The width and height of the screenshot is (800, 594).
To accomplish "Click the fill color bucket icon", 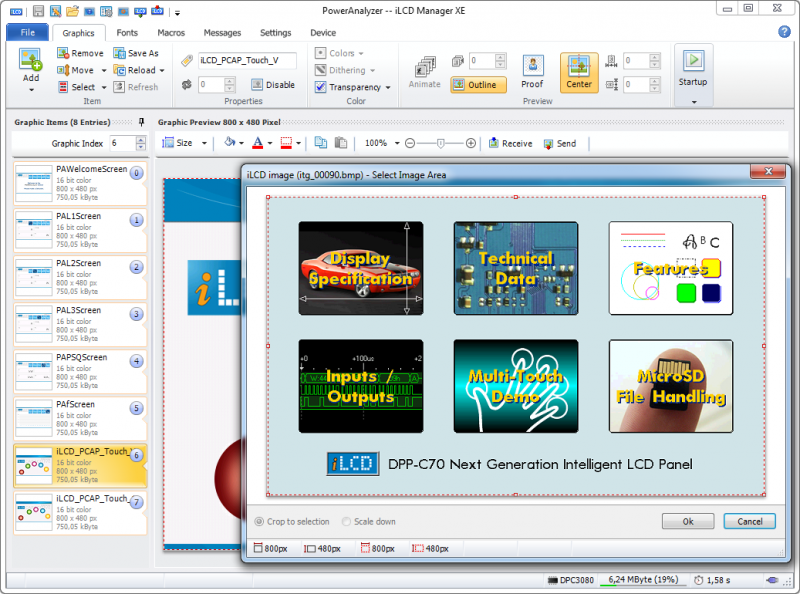I will point(230,142).
